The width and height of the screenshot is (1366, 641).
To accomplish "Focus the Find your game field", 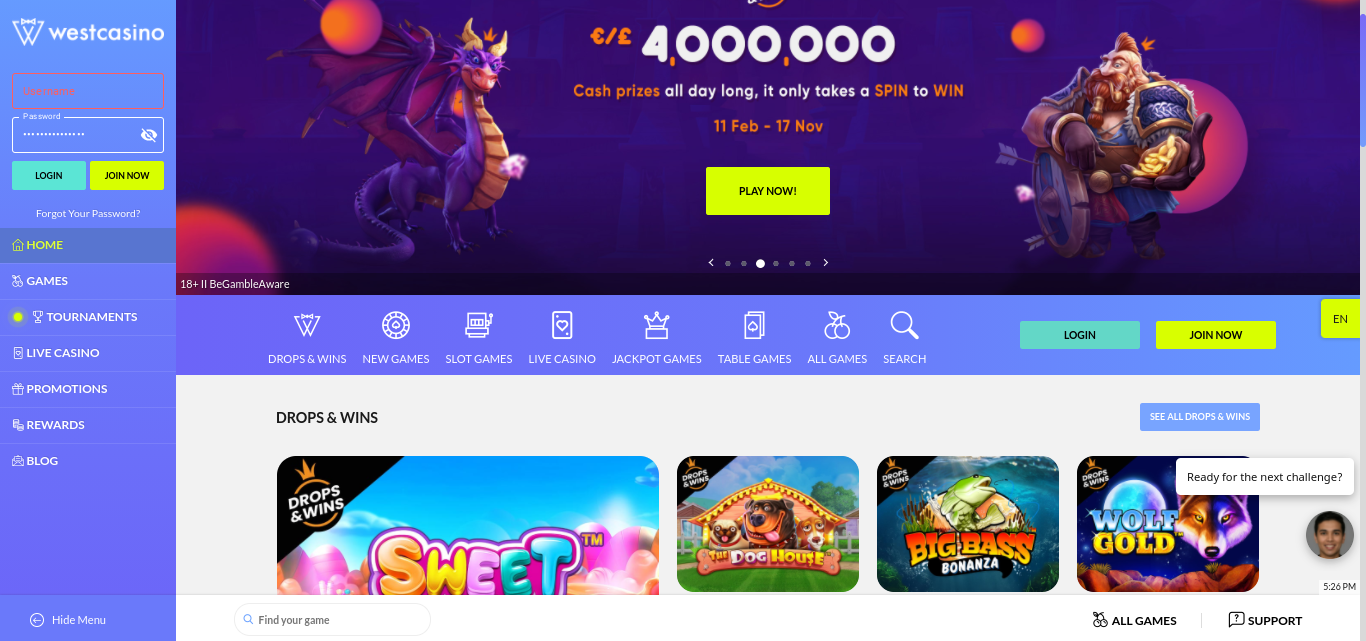I will (332, 620).
